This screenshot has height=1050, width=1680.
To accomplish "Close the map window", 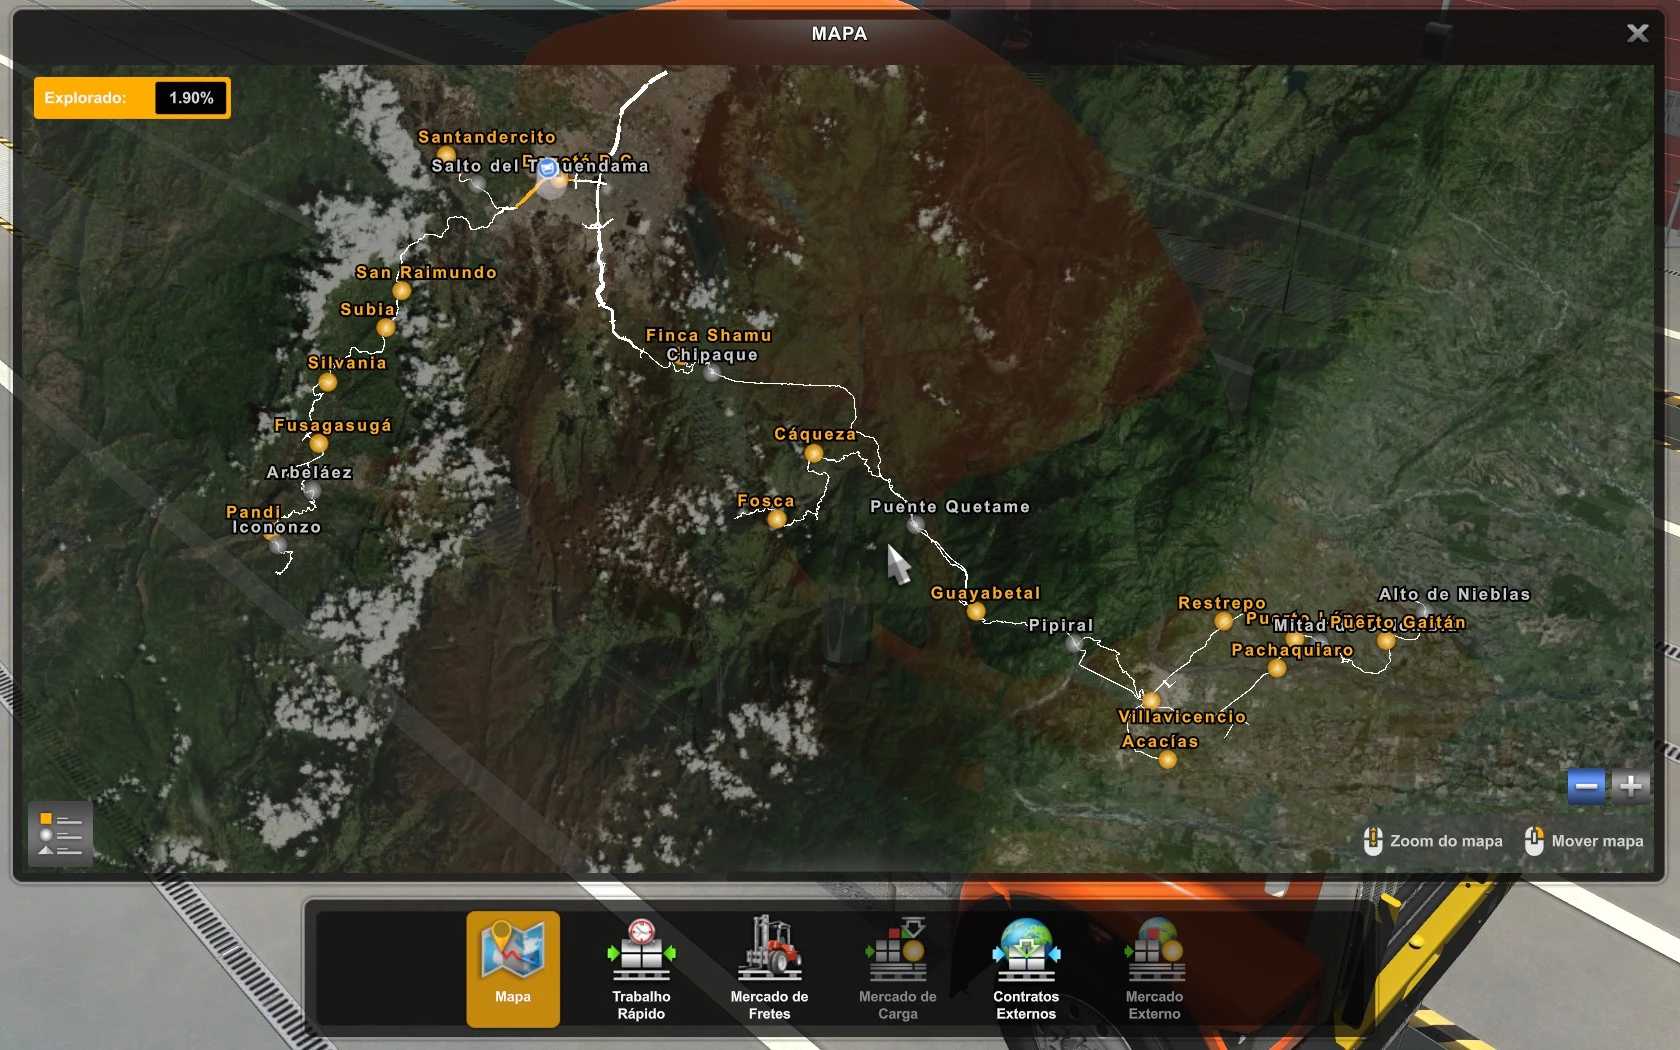I will point(1637,34).
